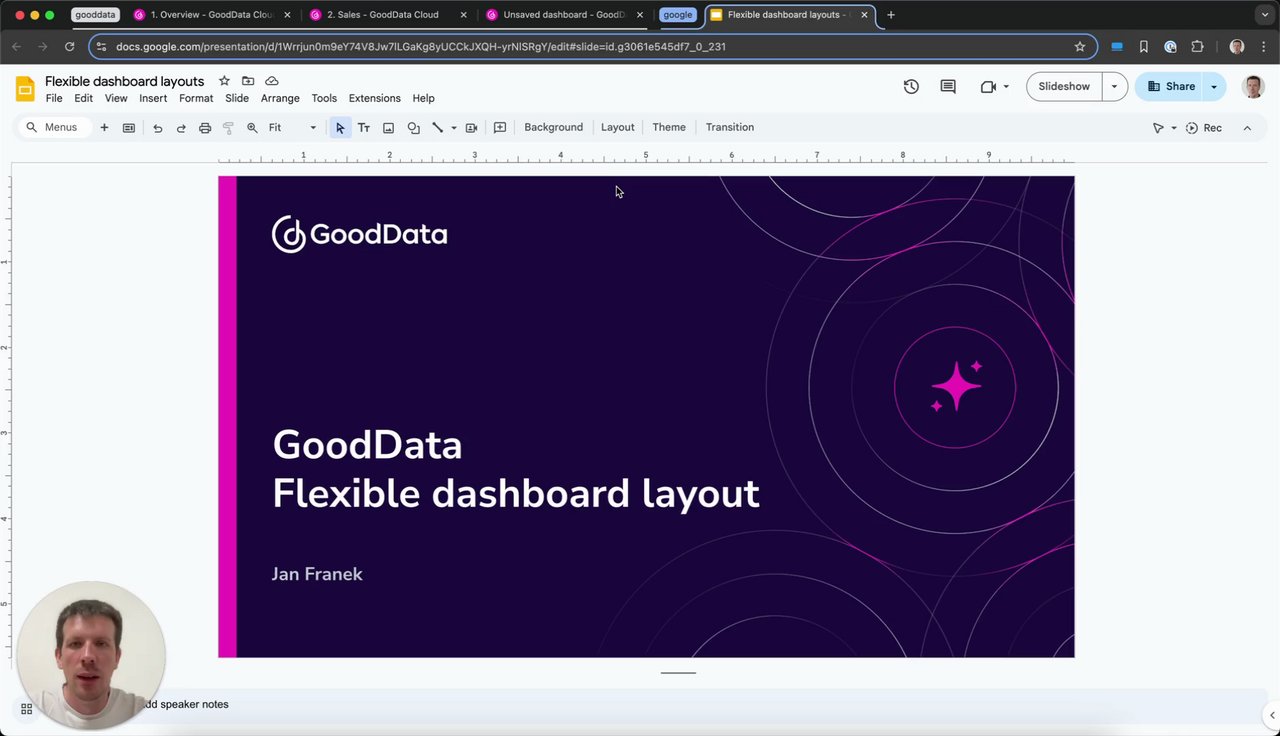Open the Chrome extensions puzzle icon

pos(1197,47)
